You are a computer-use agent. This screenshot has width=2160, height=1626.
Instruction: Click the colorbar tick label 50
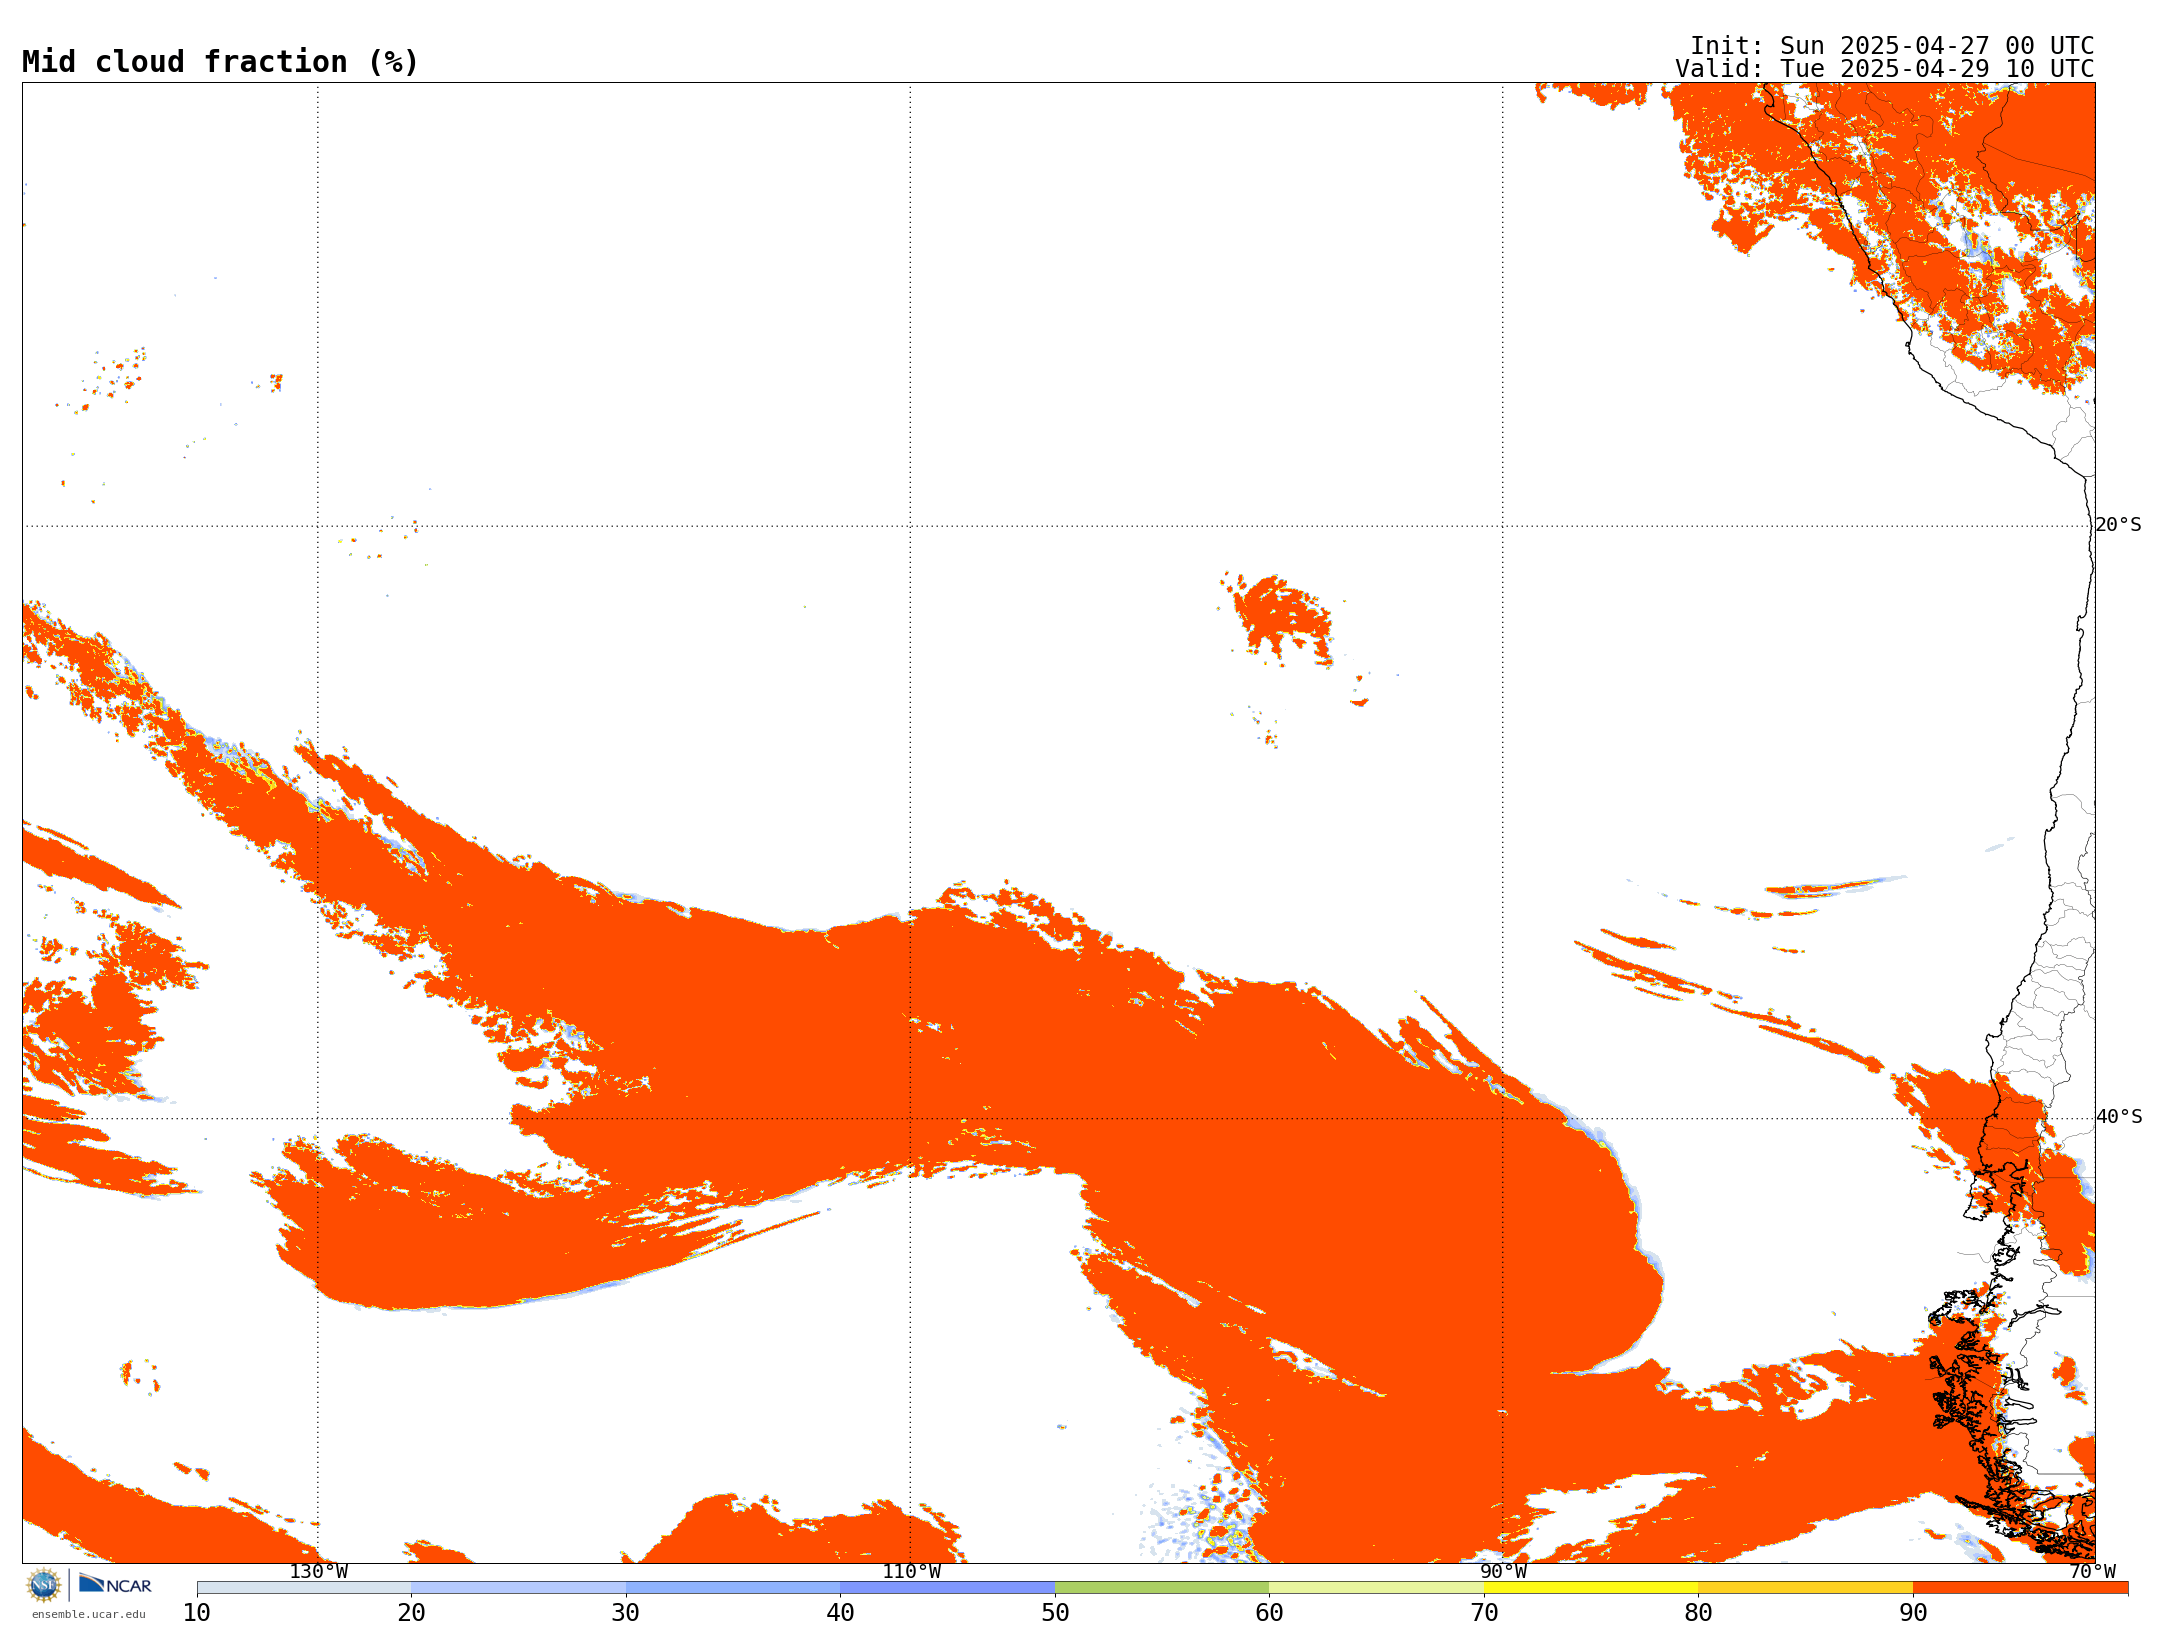[1055, 1613]
